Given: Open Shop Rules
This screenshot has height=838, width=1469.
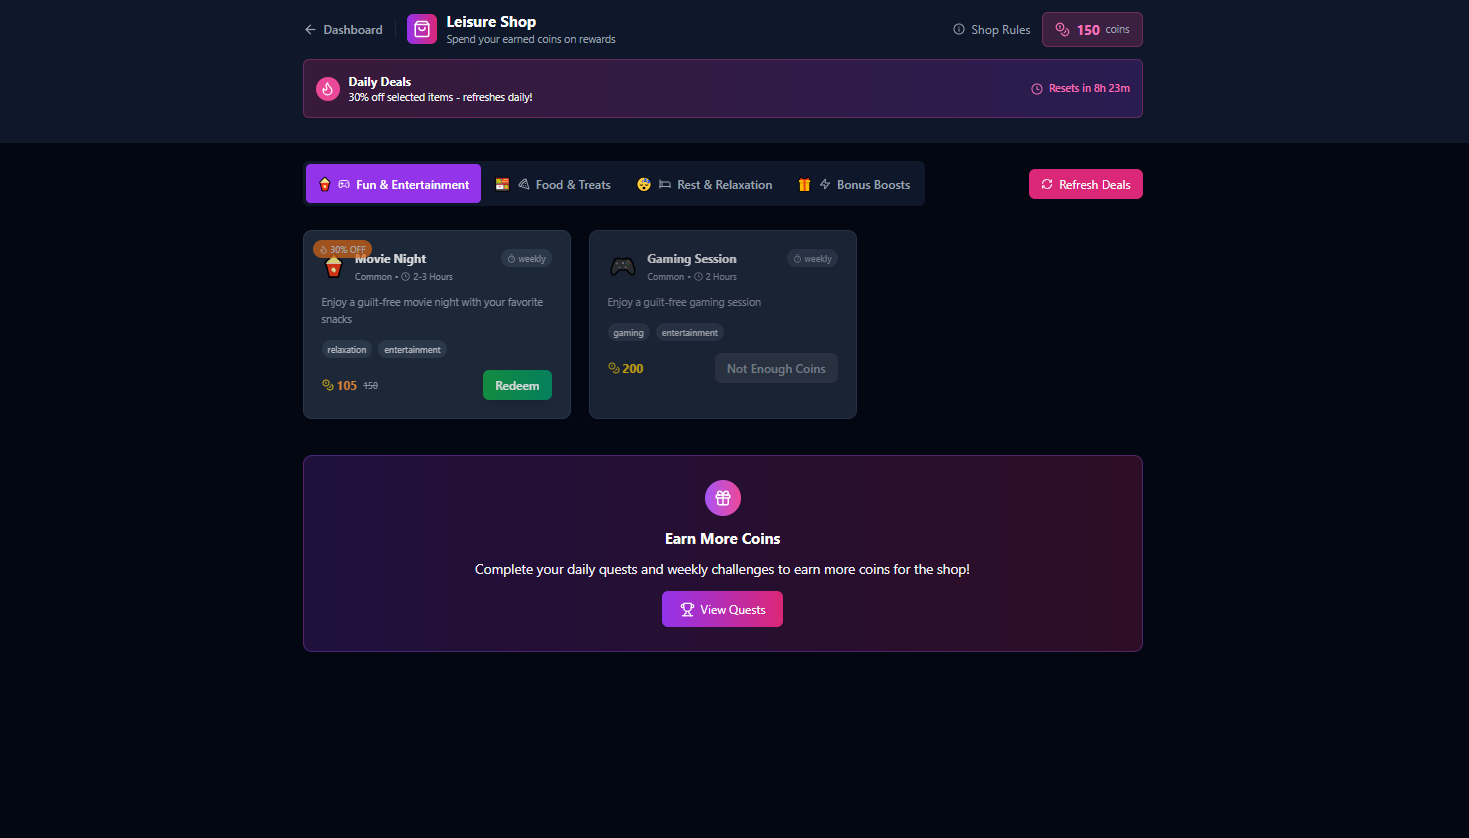Looking at the screenshot, I should click(x=992, y=30).
